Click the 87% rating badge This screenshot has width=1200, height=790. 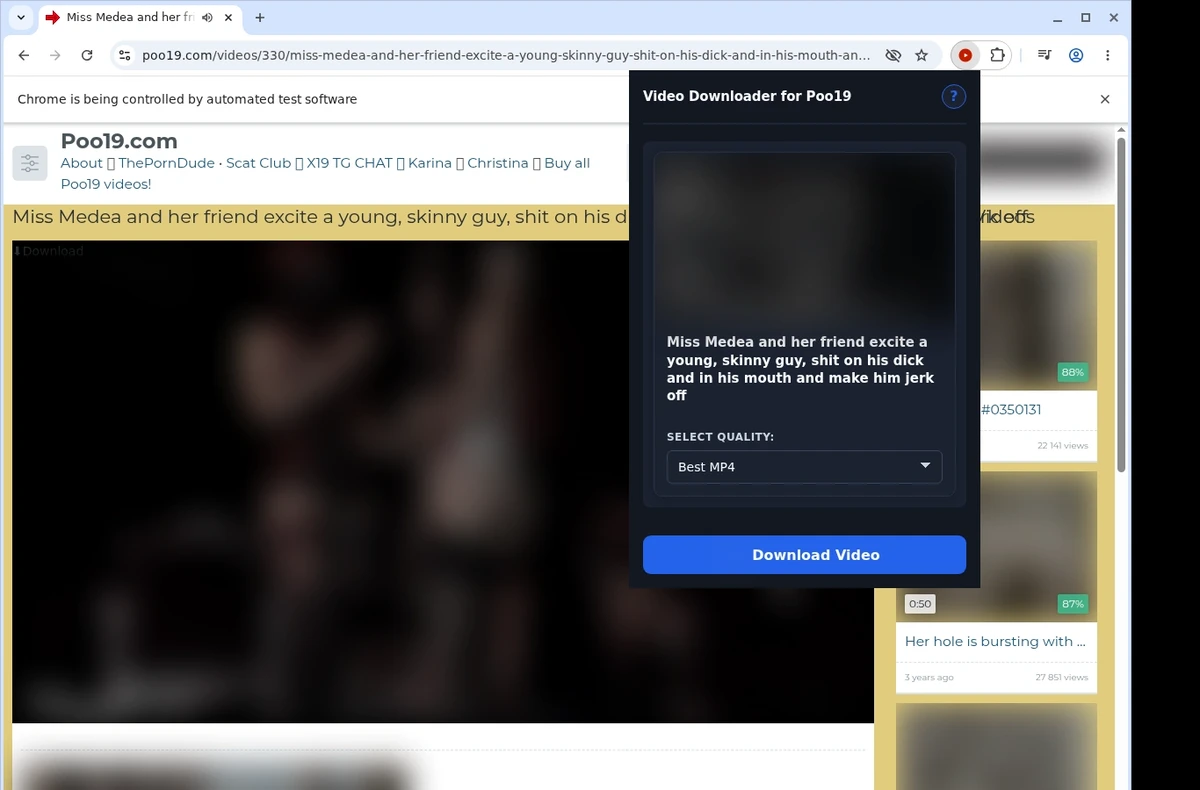tap(1073, 604)
